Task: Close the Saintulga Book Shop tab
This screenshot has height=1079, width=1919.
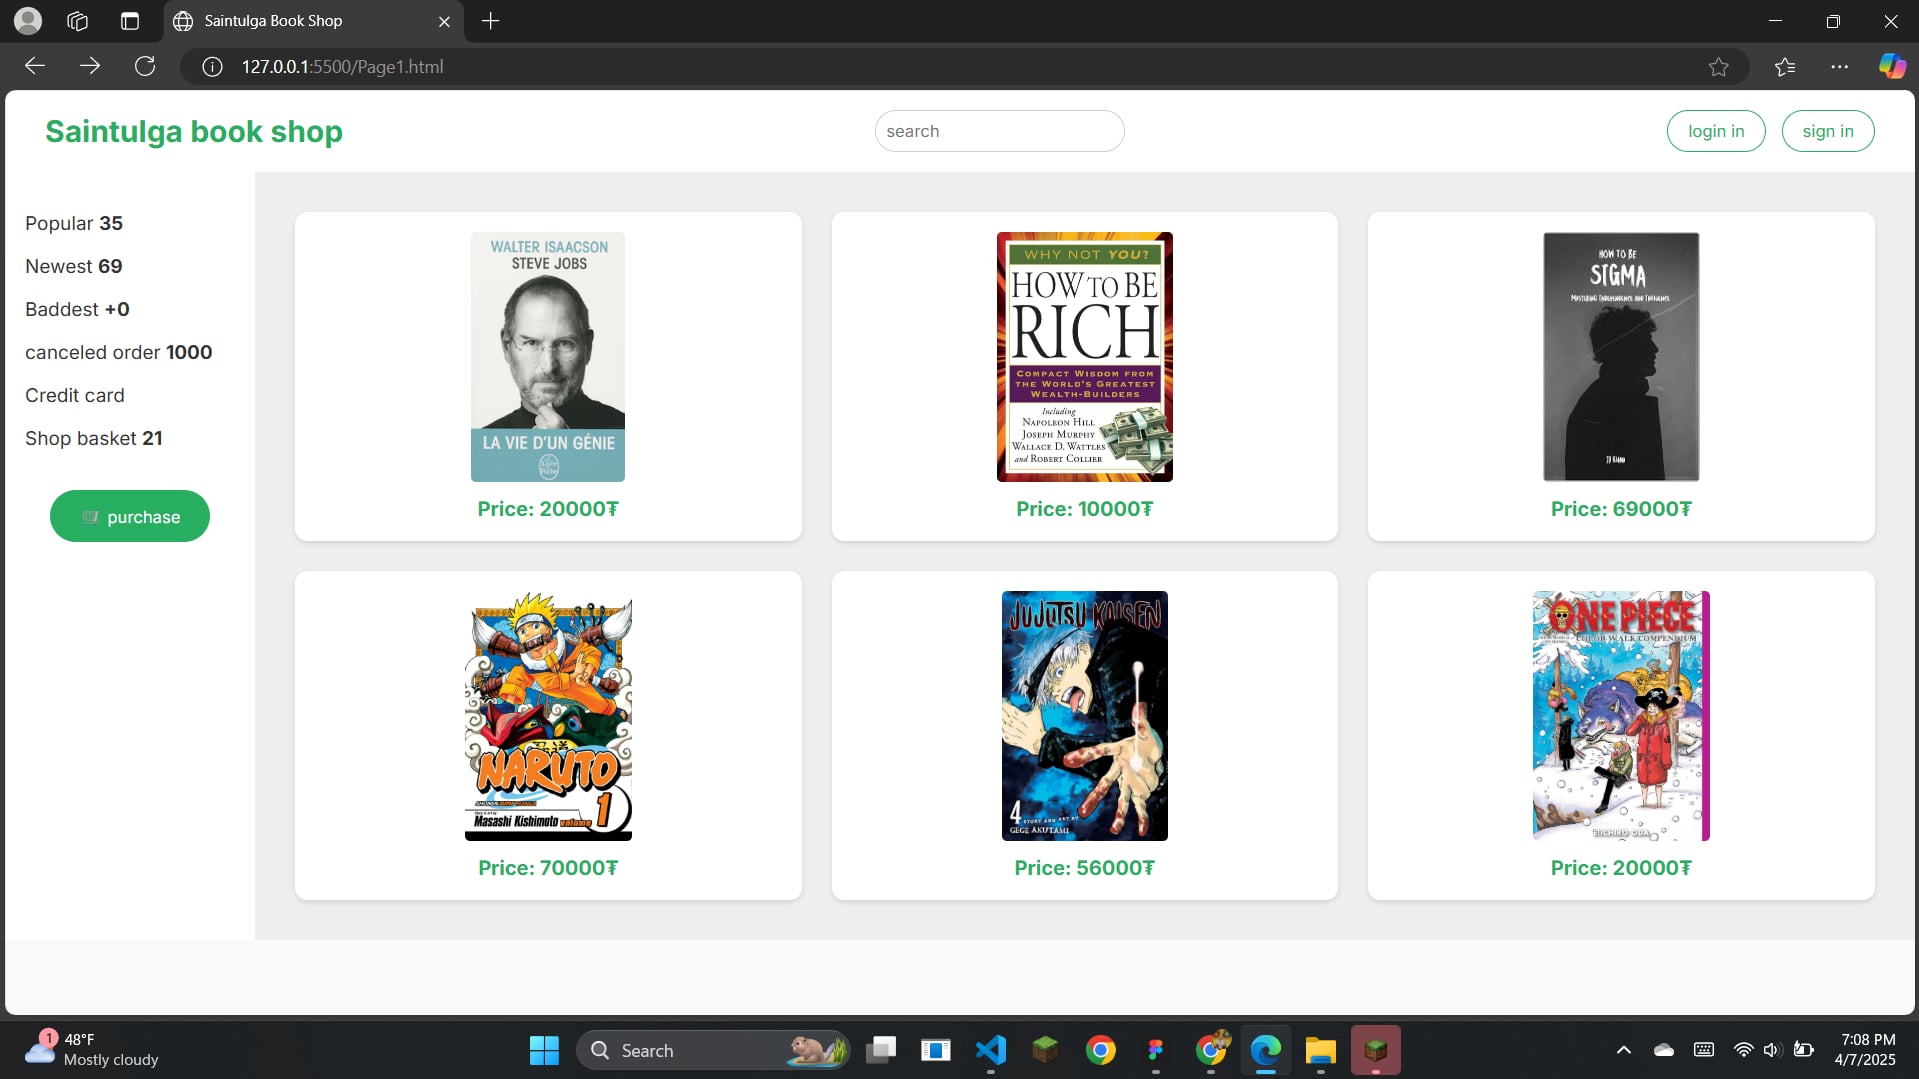Action: (444, 21)
